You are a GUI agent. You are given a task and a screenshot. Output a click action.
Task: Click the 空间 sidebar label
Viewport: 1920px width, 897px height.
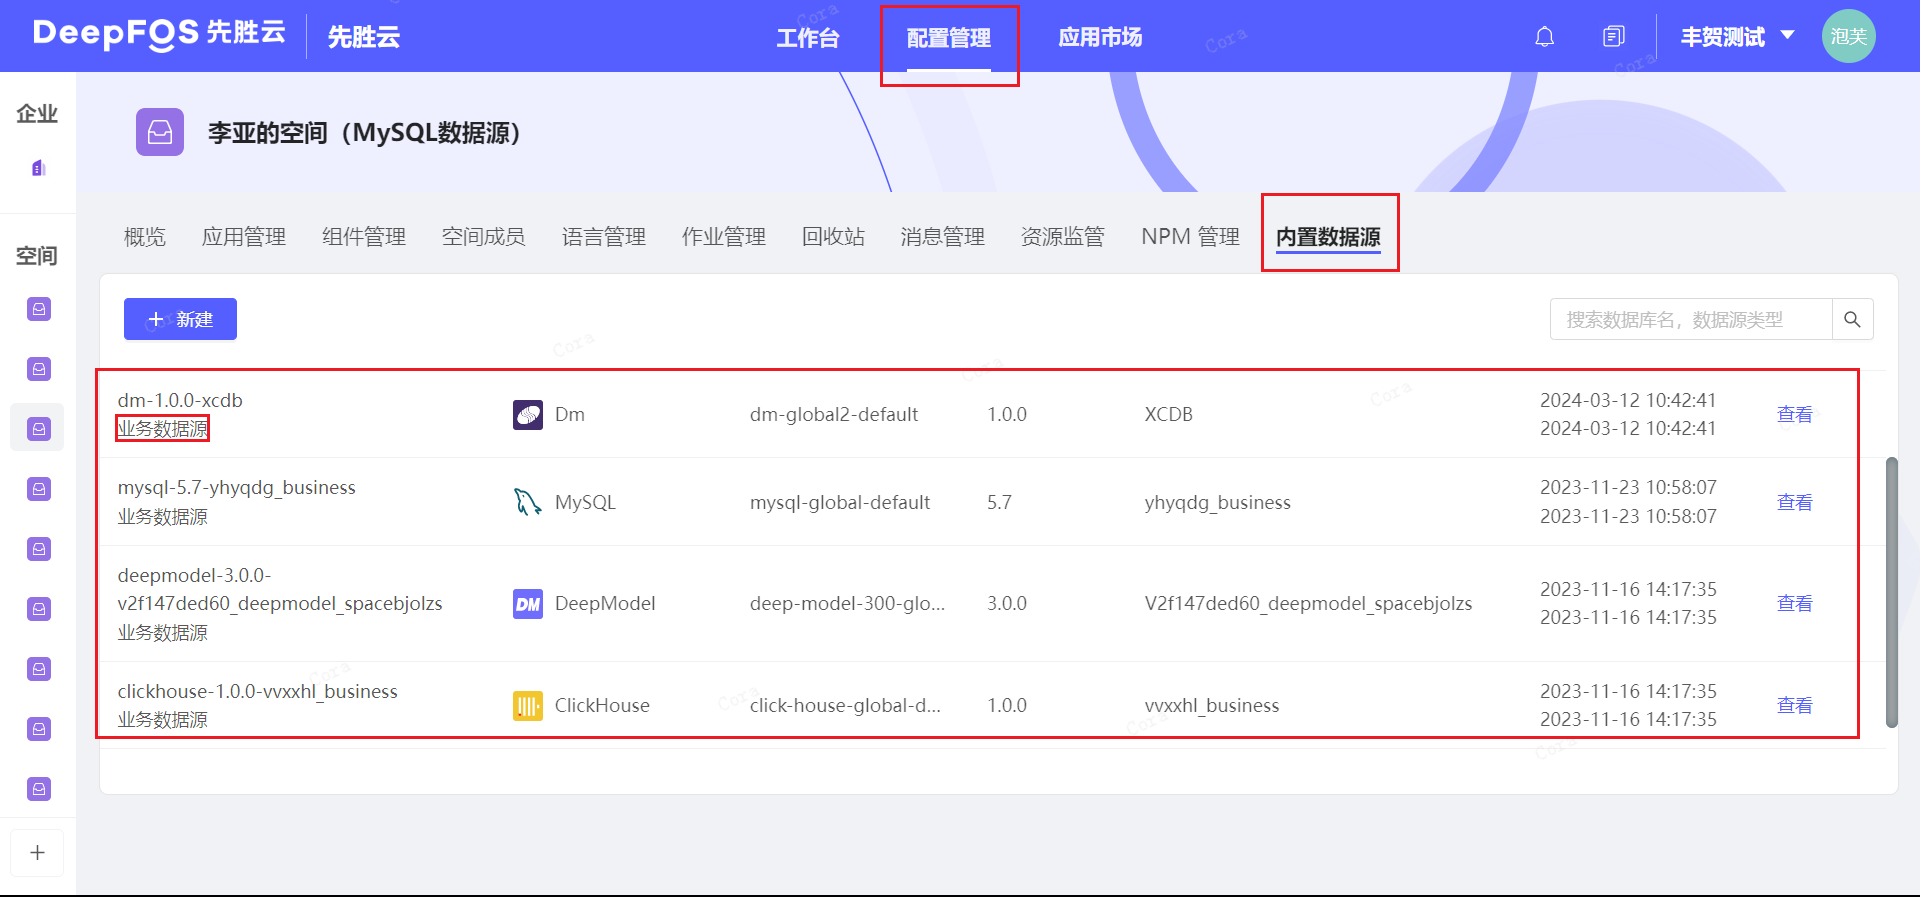[37, 256]
